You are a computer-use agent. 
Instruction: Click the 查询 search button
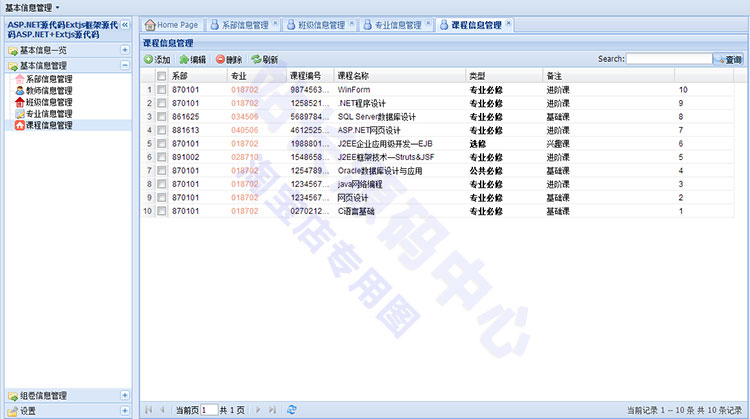(x=727, y=60)
